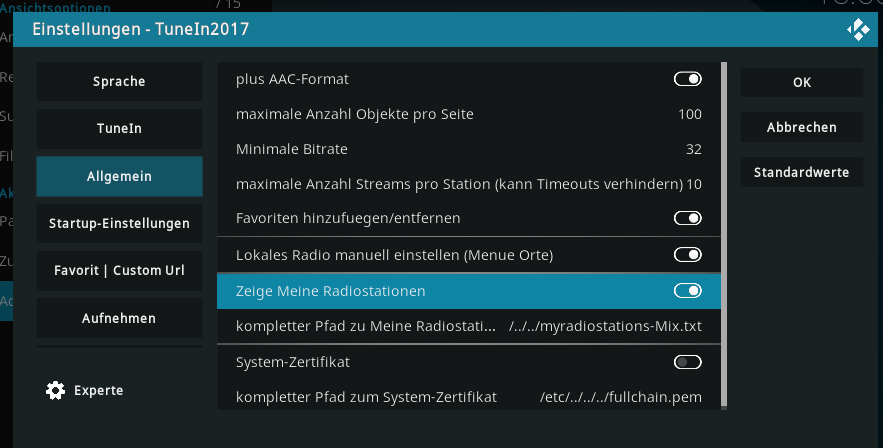Click the settings list scrollbar
883x448 pixels.
coord(724,236)
